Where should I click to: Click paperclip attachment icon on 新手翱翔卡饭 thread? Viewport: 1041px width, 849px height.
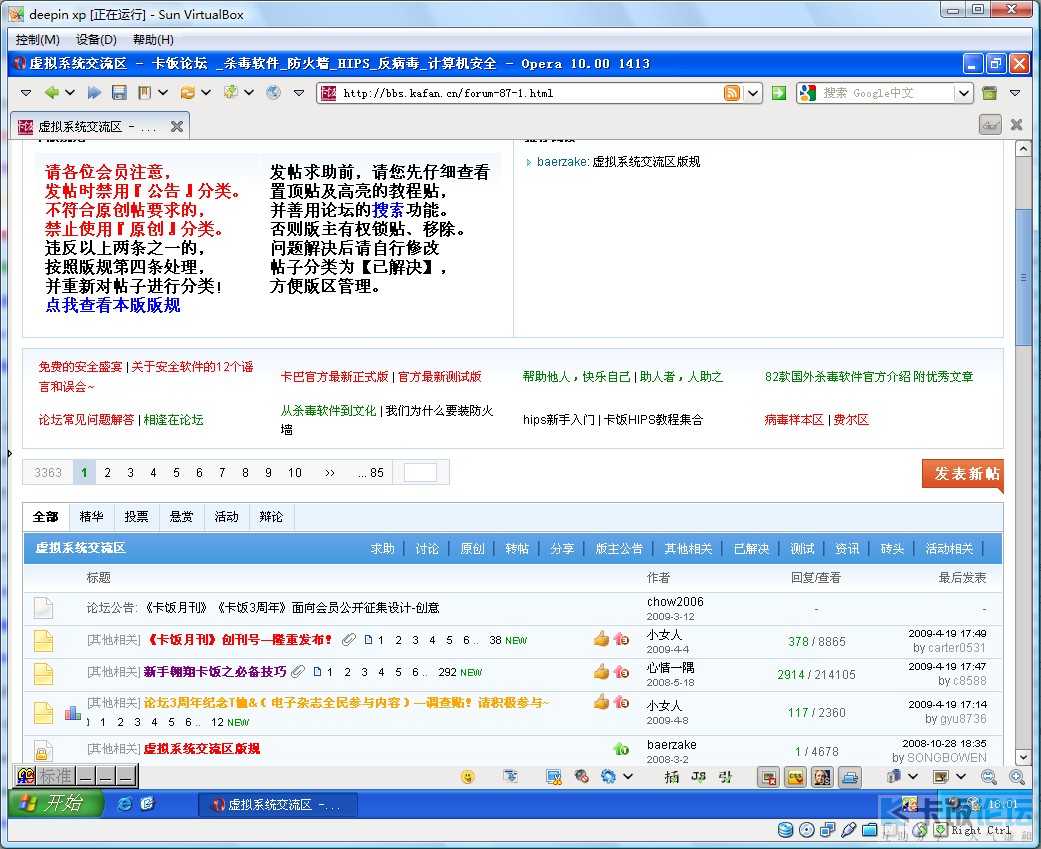tap(298, 672)
